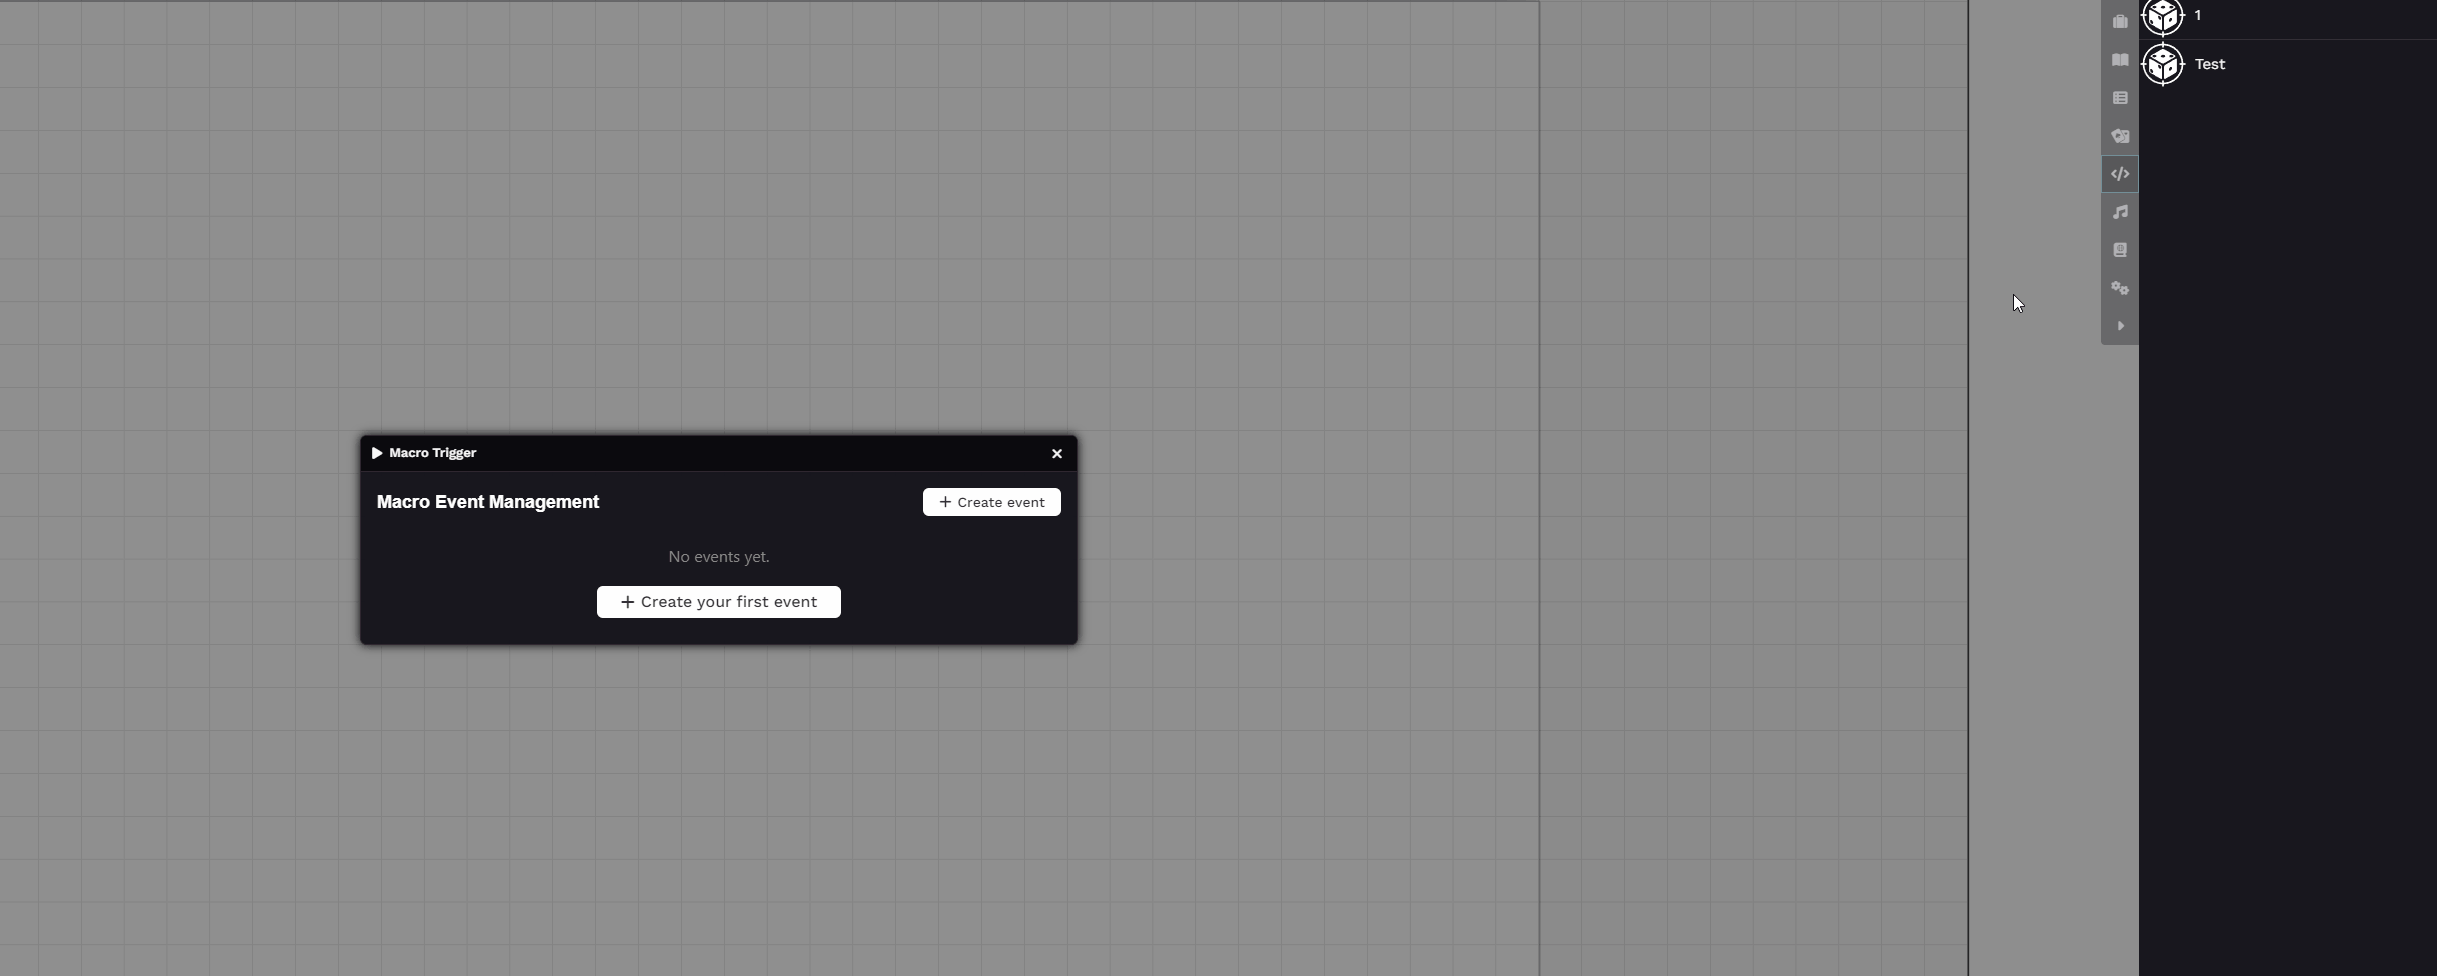Select the Macros code-brackets tab
Image resolution: width=2437 pixels, height=976 pixels.
[2119, 174]
